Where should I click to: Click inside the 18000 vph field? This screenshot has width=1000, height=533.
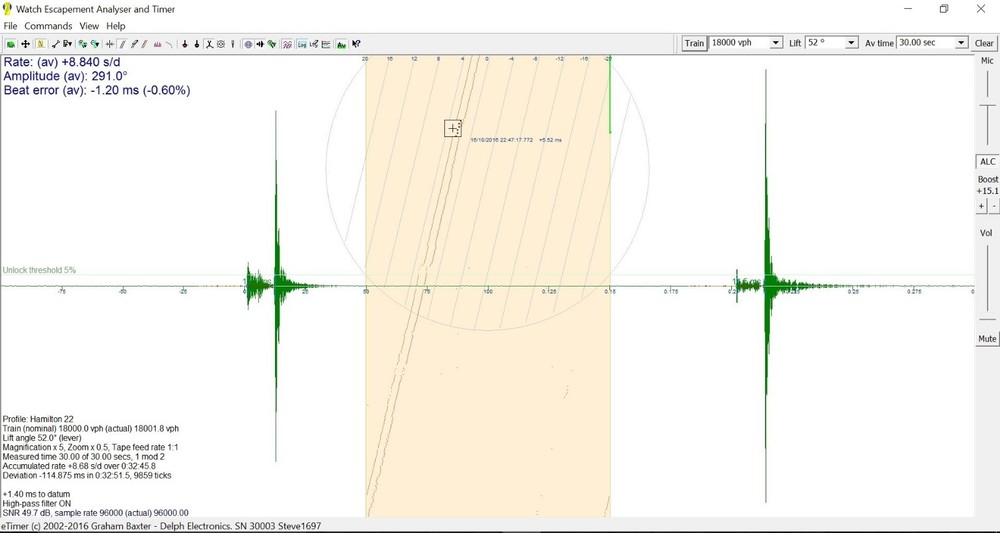click(740, 43)
